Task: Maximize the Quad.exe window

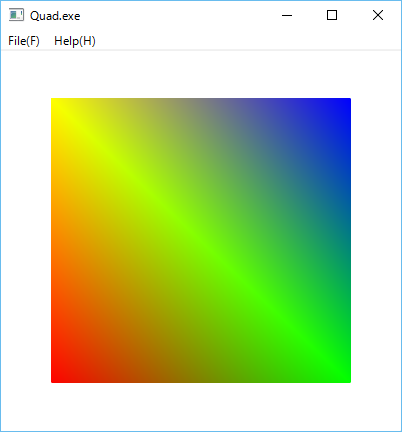Action: [x=332, y=15]
